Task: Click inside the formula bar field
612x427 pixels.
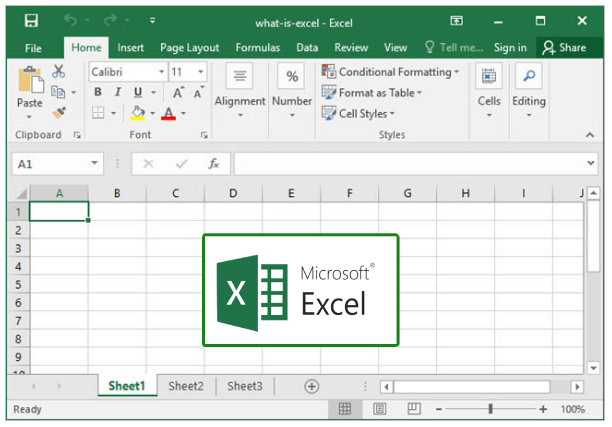Action: [x=410, y=164]
